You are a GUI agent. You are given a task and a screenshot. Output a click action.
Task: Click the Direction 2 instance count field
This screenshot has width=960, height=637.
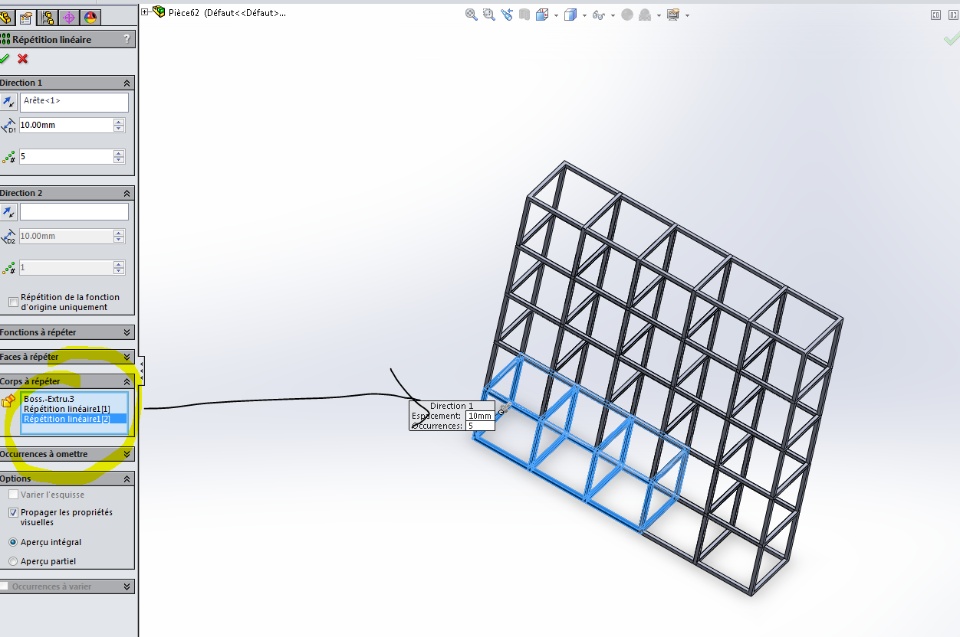tap(66, 267)
